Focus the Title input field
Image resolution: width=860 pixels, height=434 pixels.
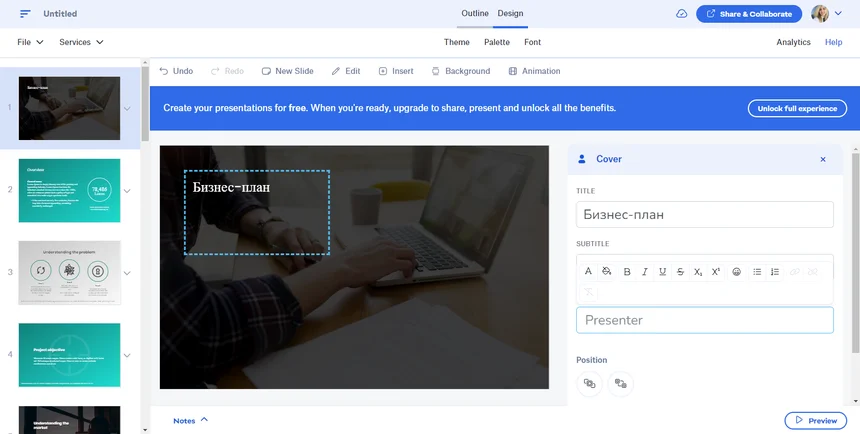coord(704,215)
